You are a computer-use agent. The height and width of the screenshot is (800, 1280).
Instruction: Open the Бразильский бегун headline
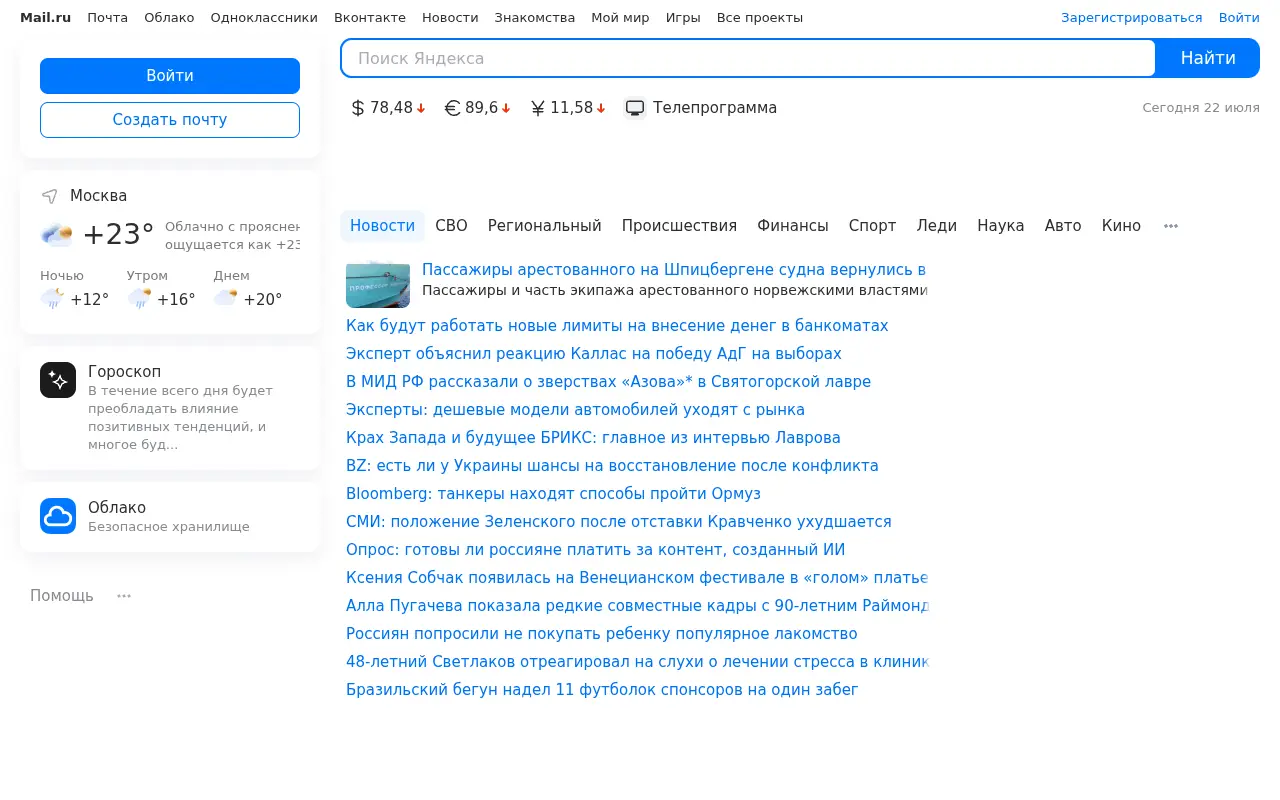click(x=602, y=690)
